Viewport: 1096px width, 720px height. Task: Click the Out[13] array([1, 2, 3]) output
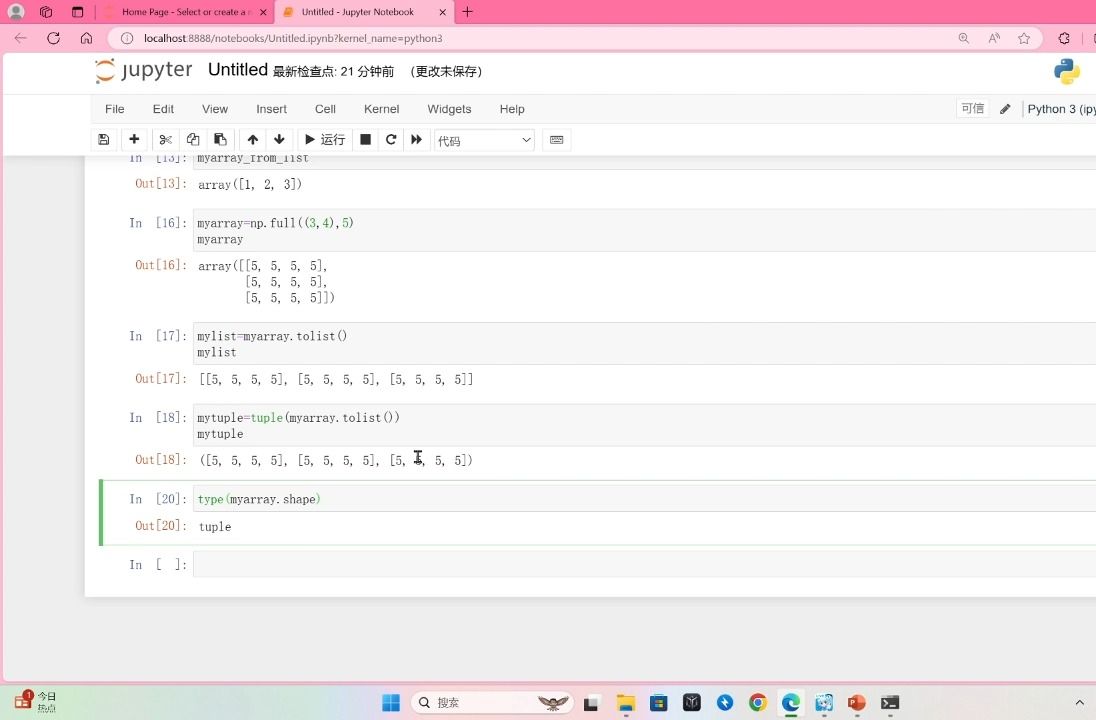pyautogui.click(x=250, y=185)
